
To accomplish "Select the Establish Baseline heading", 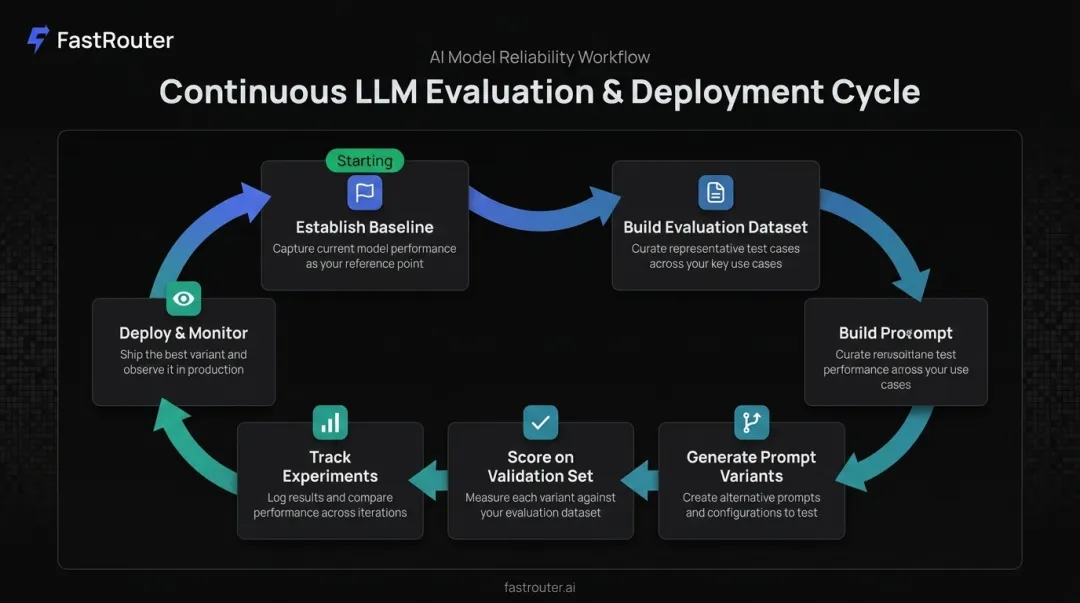I will pyautogui.click(x=364, y=227).
